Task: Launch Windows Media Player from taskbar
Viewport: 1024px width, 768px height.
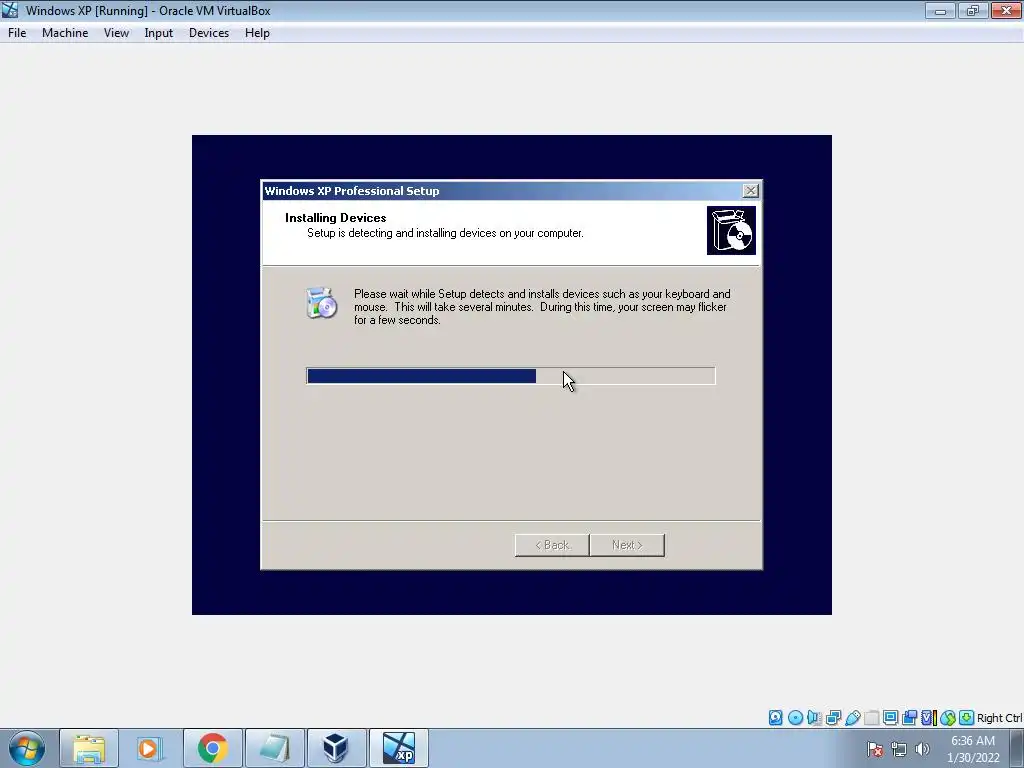Action: [x=150, y=748]
